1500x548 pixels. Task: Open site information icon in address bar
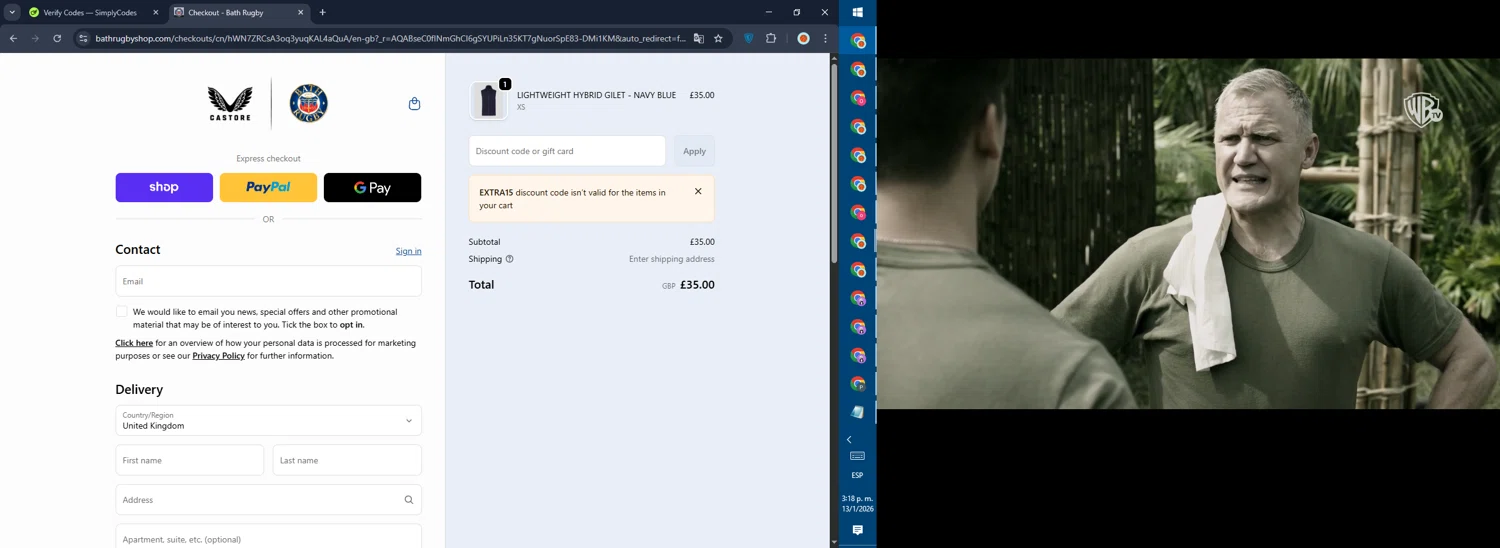(84, 38)
